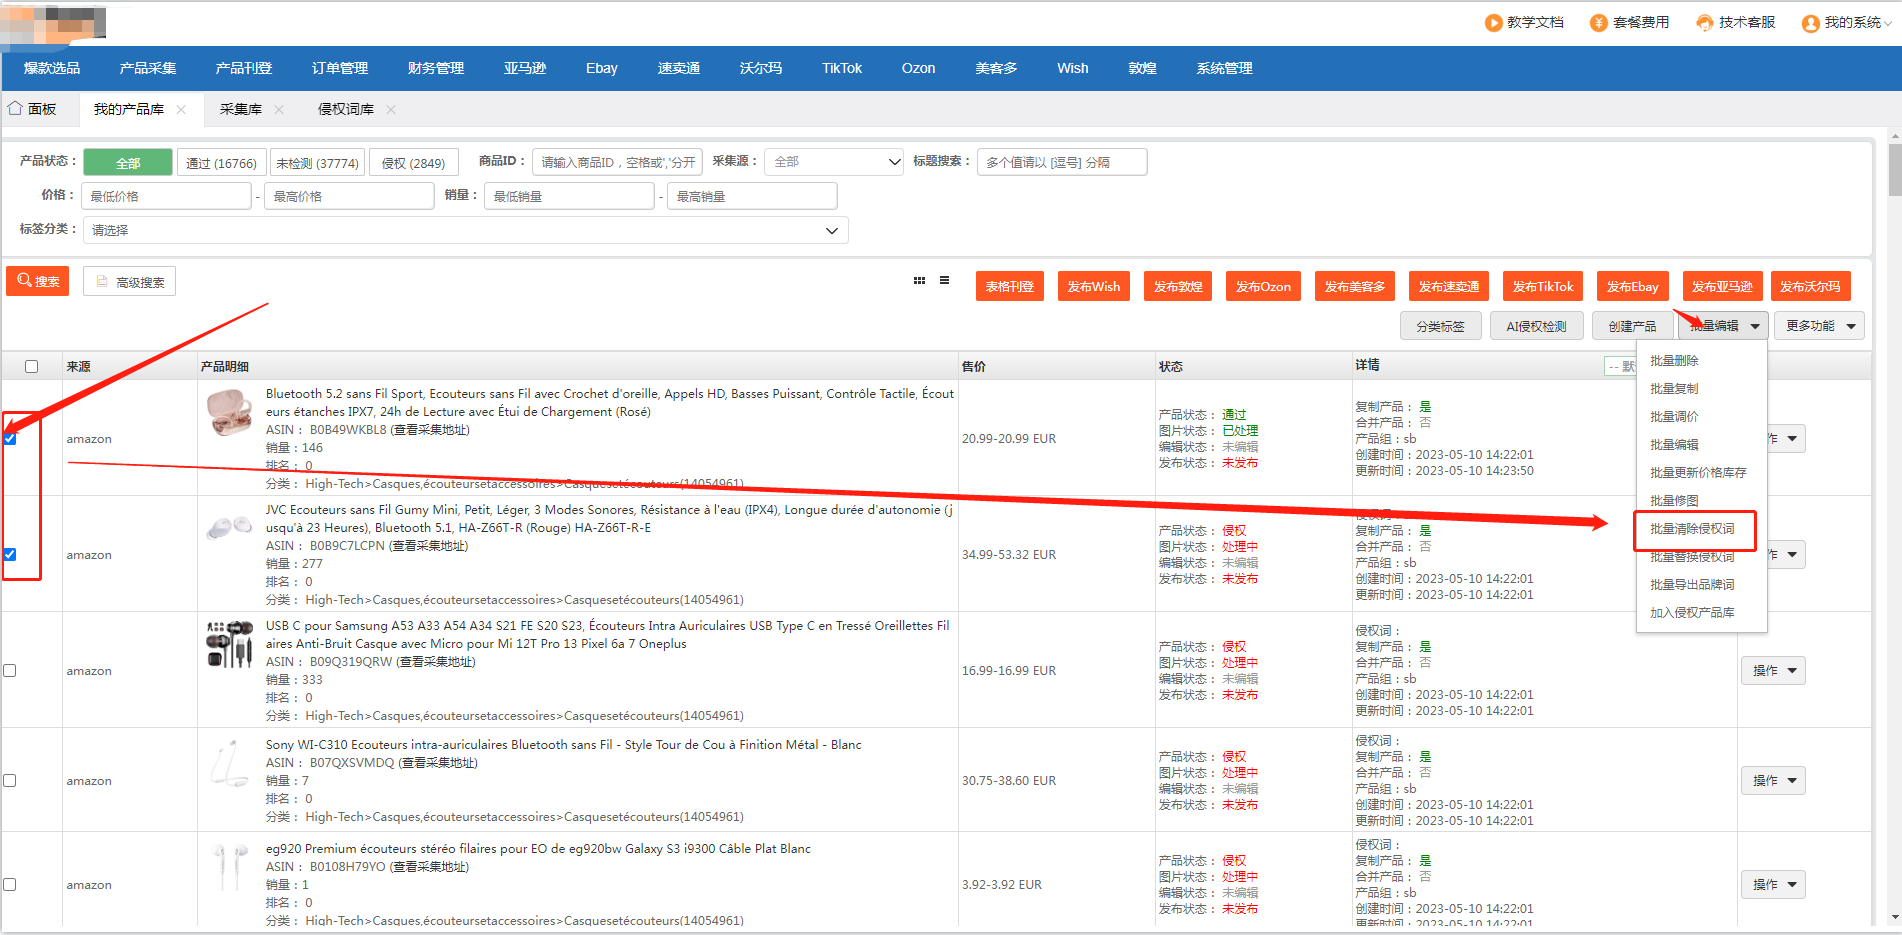Check the USB C pour Samsung row checkbox
The height and width of the screenshot is (935, 1902).
[10, 671]
